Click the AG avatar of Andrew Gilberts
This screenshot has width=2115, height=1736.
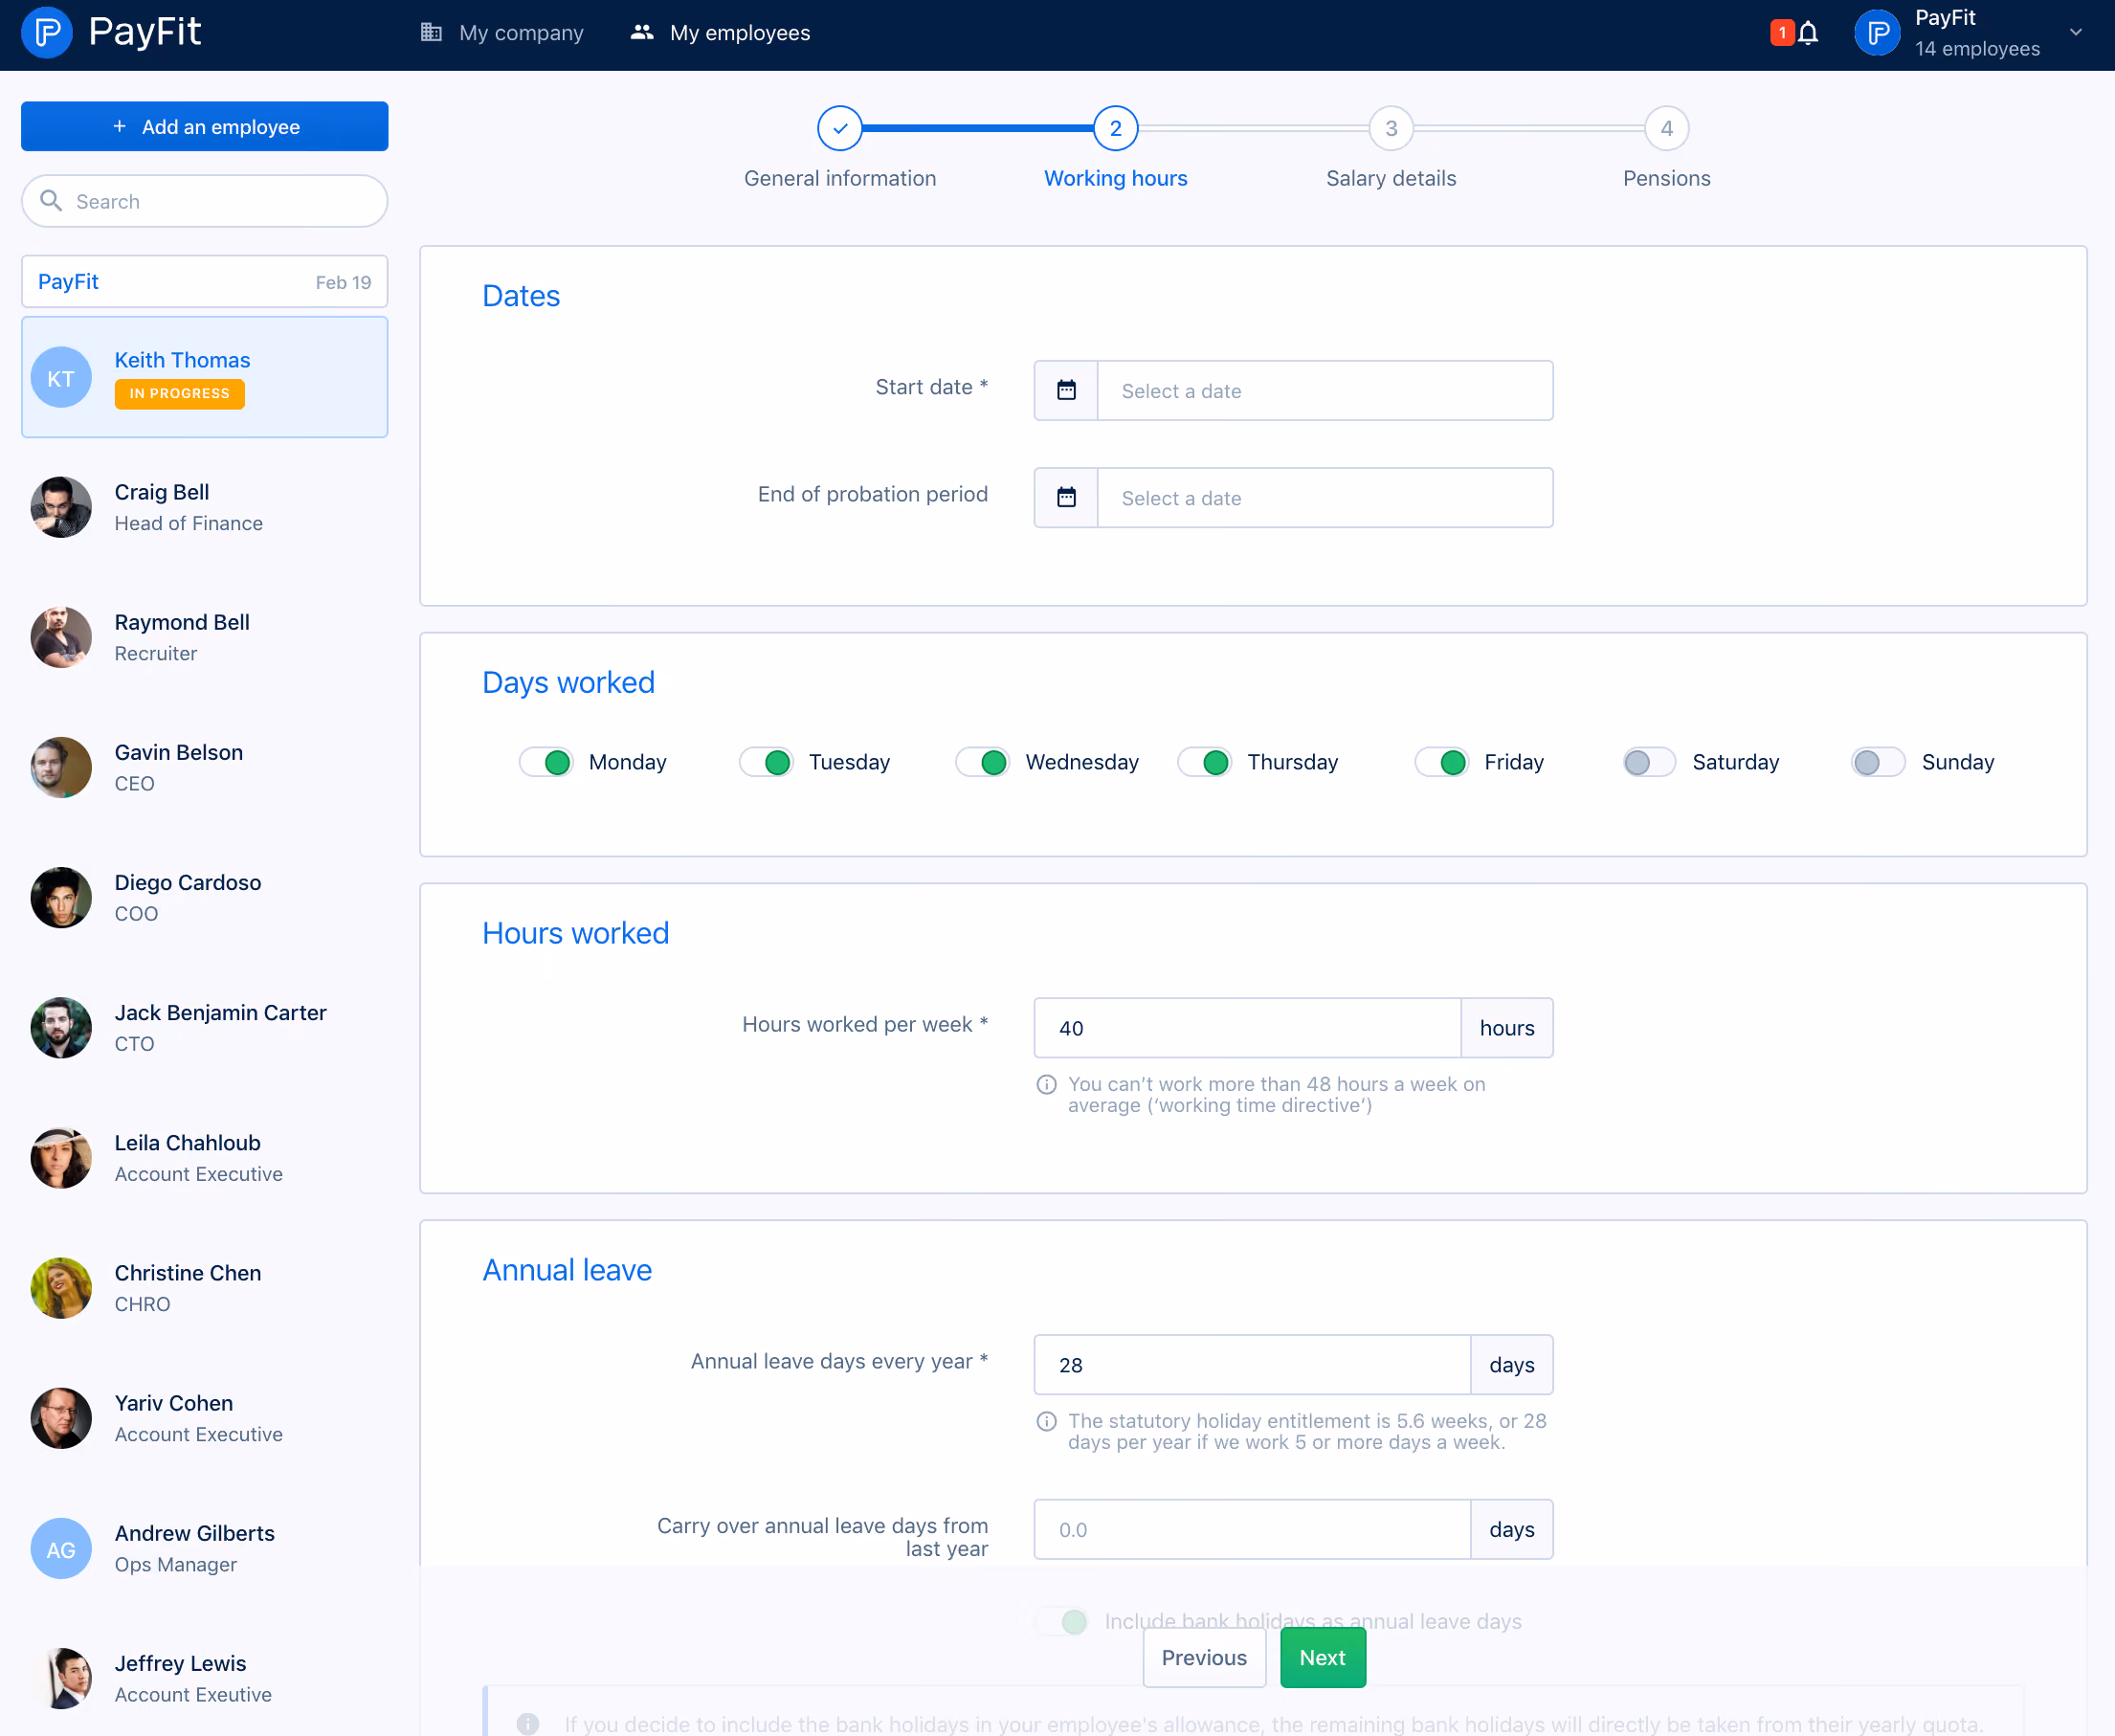pos(61,1548)
